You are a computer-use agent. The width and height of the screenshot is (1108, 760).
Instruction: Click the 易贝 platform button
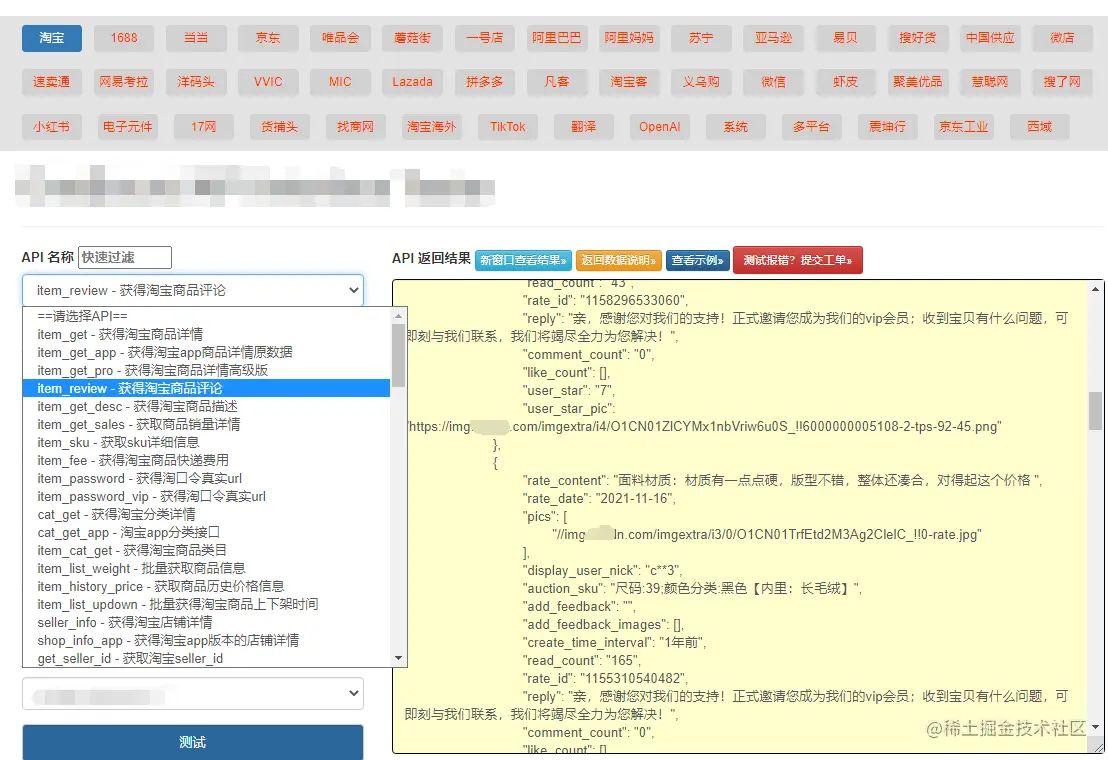point(845,38)
